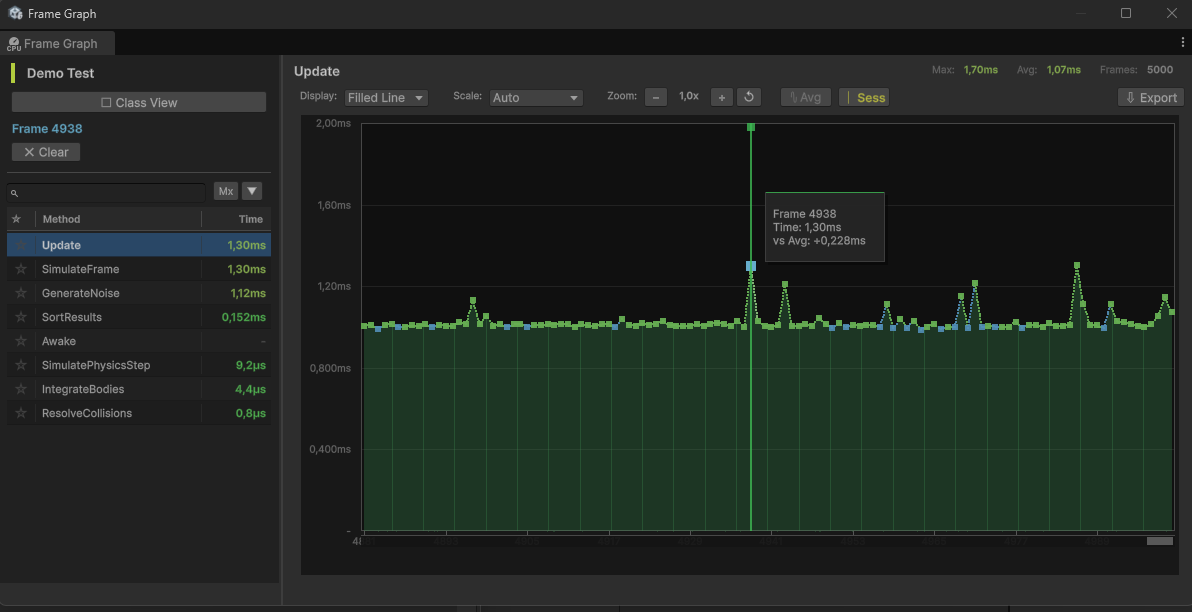Open the tab's three-dot options menu
Screen dimensions: 1192x612
click(1181, 43)
